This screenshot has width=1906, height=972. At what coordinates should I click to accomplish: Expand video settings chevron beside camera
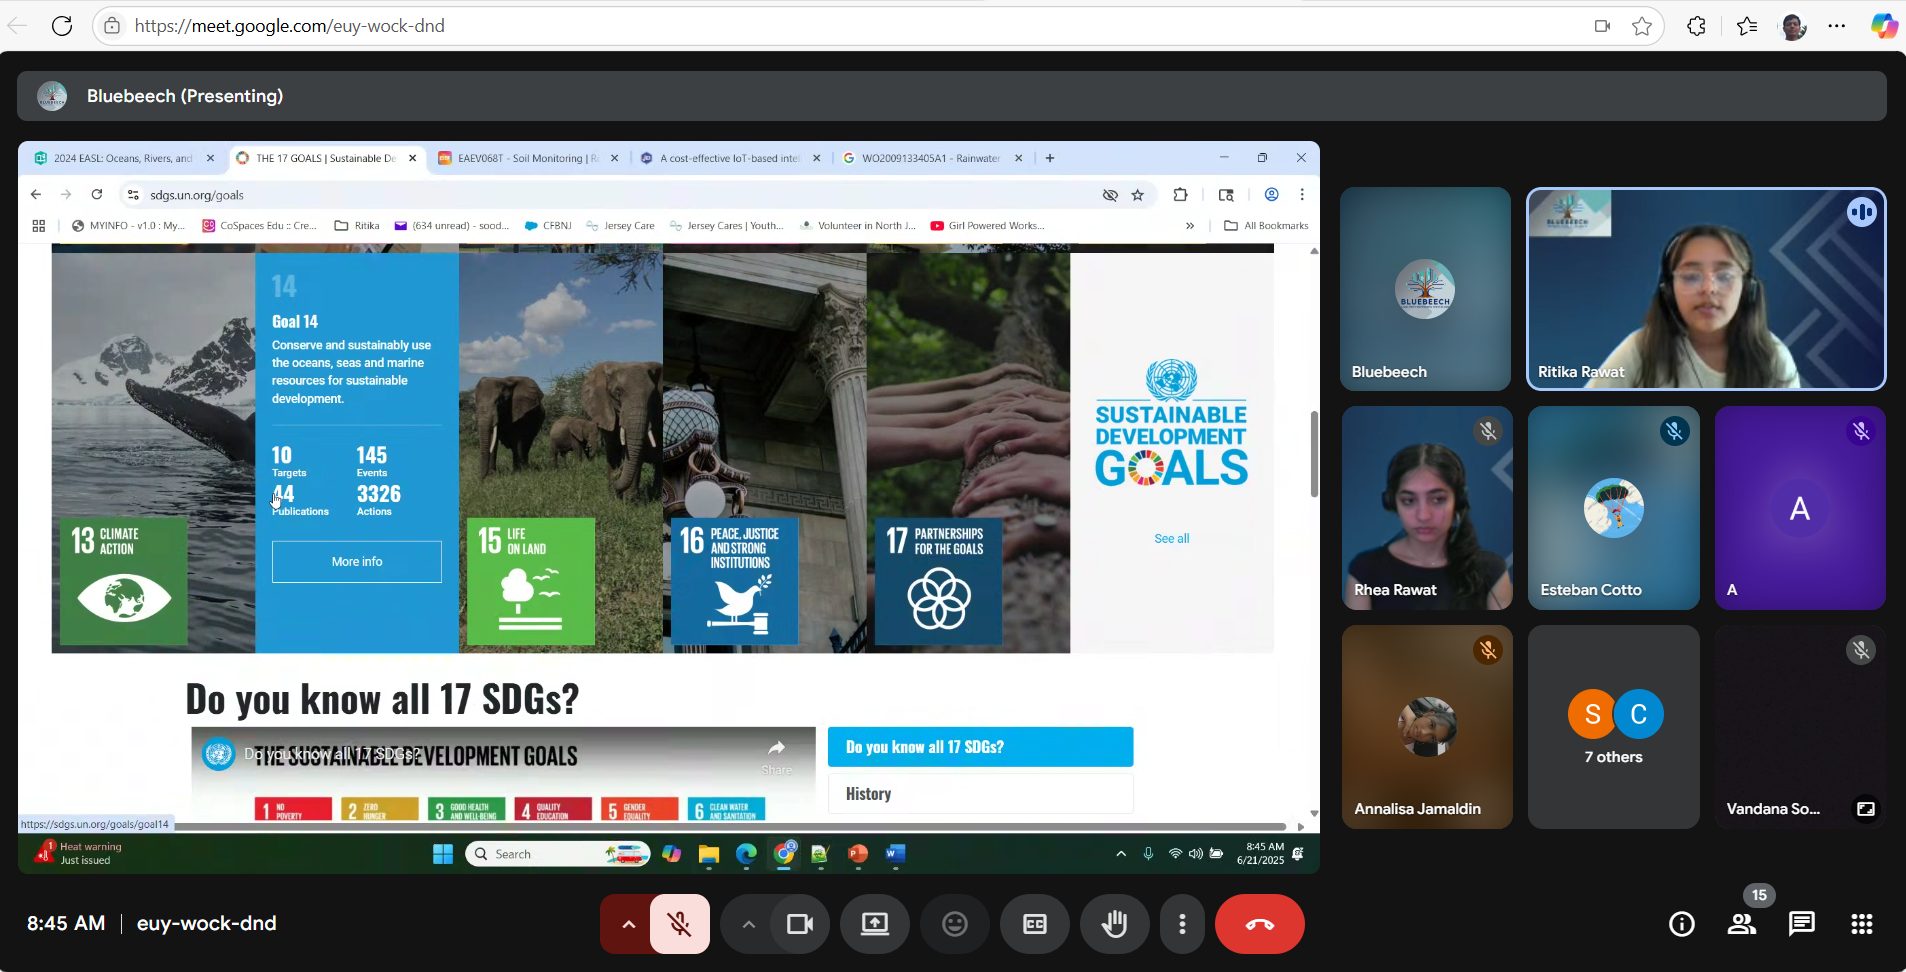(x=748, y=924)
